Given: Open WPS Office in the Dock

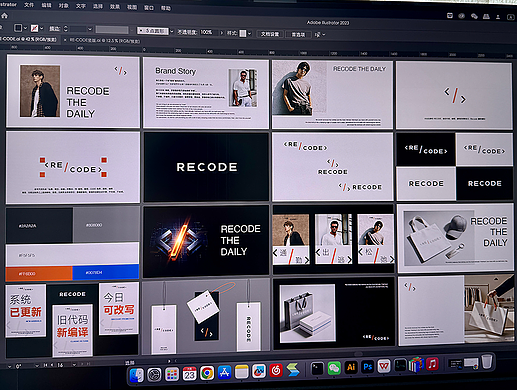Looking at the screenshot, I should (384, 366).
